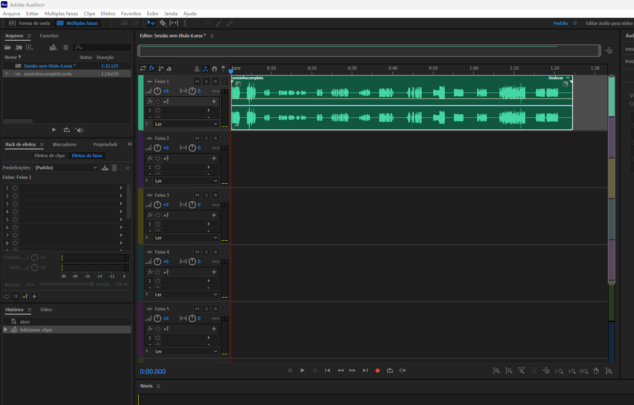Expand the smiziinhocompleto file entry
The width and height of the screenshot is (634, 405).
[x=6, y=73]
